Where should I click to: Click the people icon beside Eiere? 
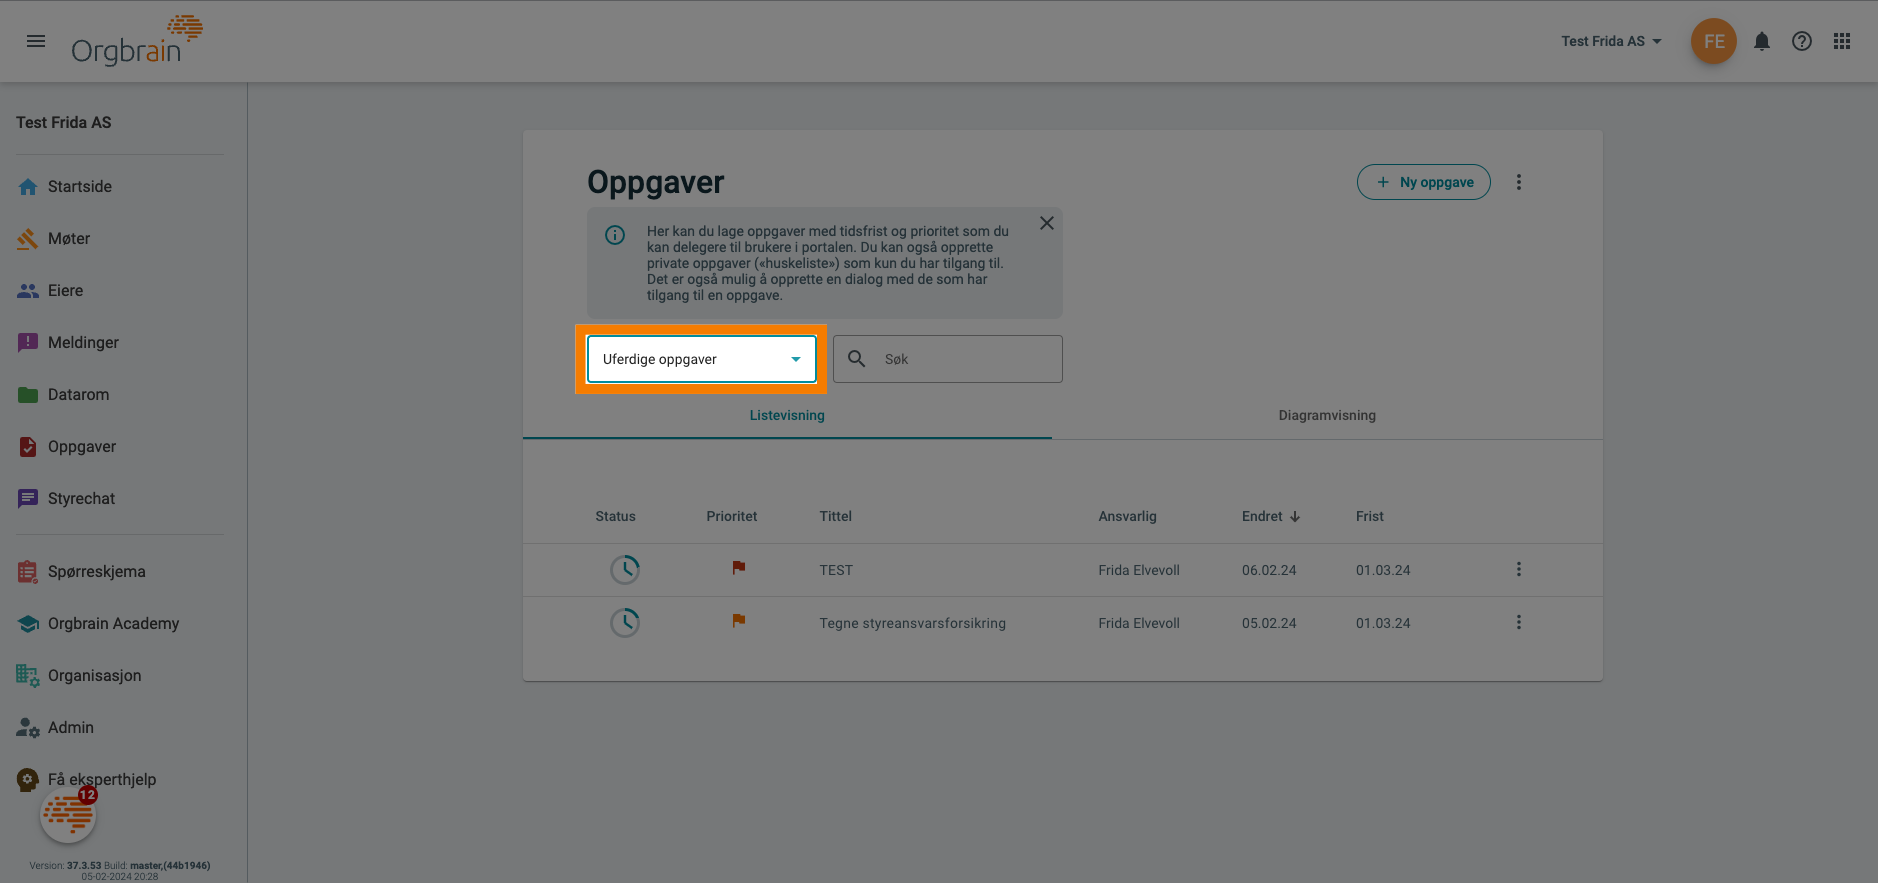coord(28,291)
